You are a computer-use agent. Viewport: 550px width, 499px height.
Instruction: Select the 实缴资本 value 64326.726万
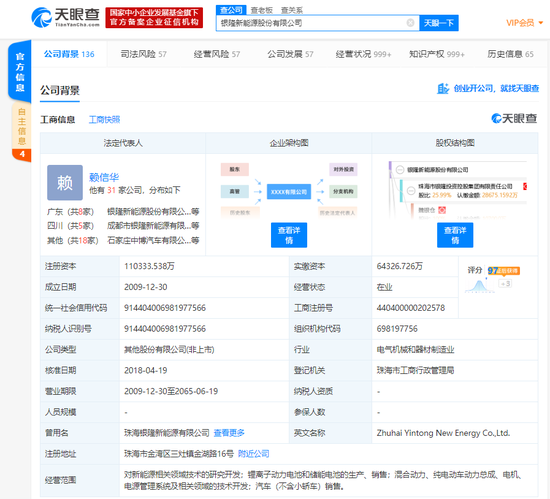400,266
